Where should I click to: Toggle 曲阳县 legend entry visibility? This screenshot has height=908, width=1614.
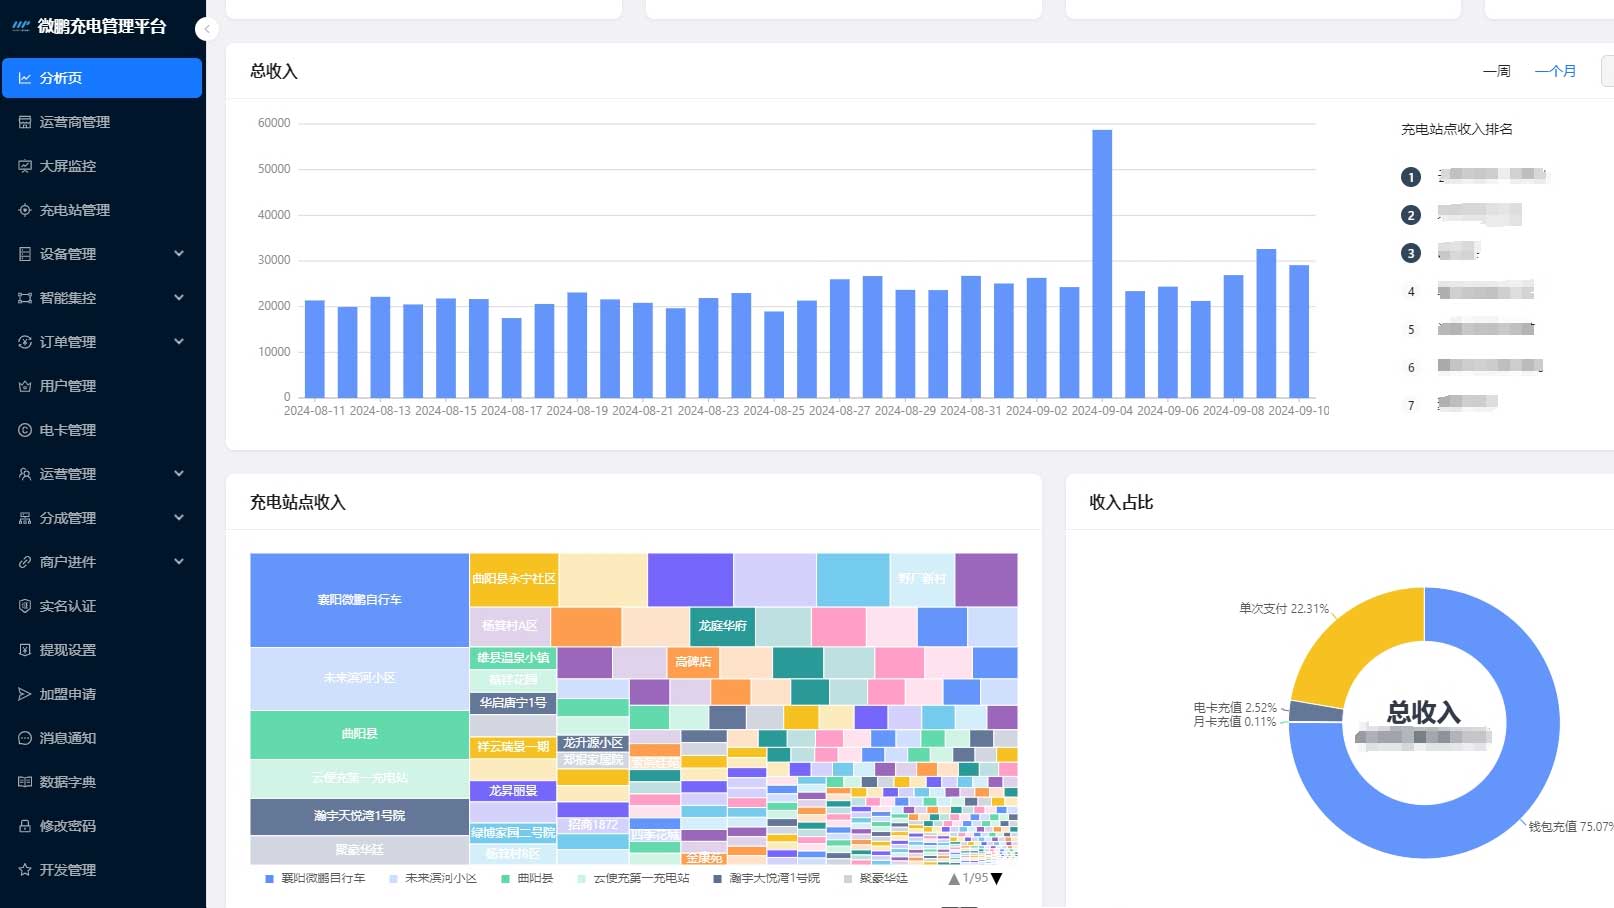527,878
